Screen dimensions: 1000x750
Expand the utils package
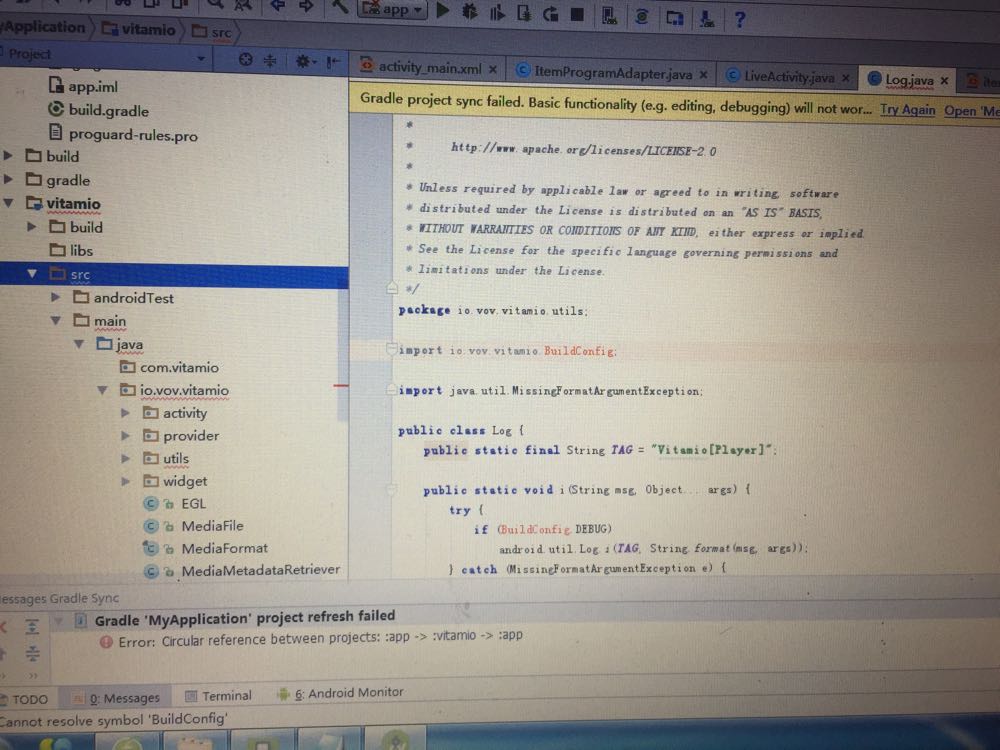click(126, 459)
